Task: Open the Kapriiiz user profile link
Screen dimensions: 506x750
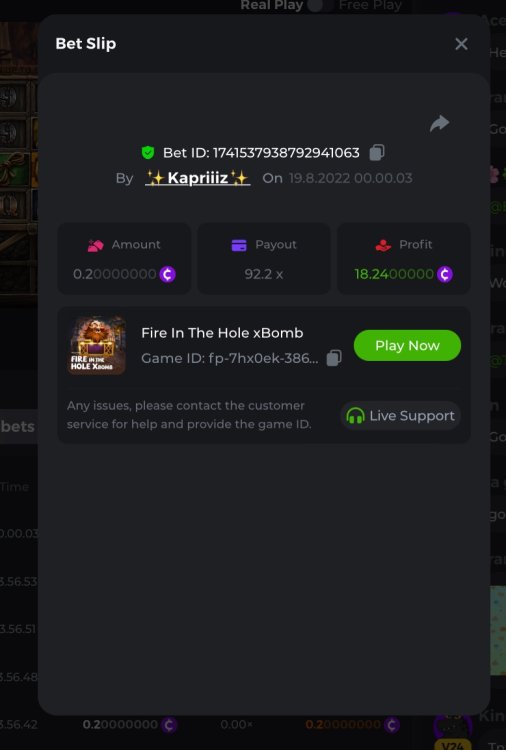Action: click(x=198, y=178)
